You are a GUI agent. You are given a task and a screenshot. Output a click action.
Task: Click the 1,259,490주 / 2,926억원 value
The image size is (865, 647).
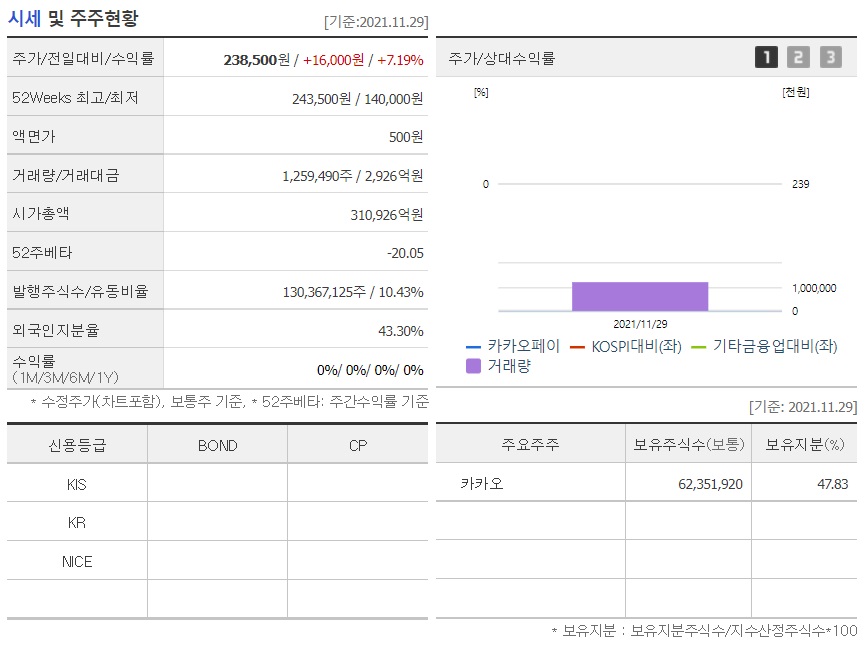pyautogui.click(x=353, y=176)
